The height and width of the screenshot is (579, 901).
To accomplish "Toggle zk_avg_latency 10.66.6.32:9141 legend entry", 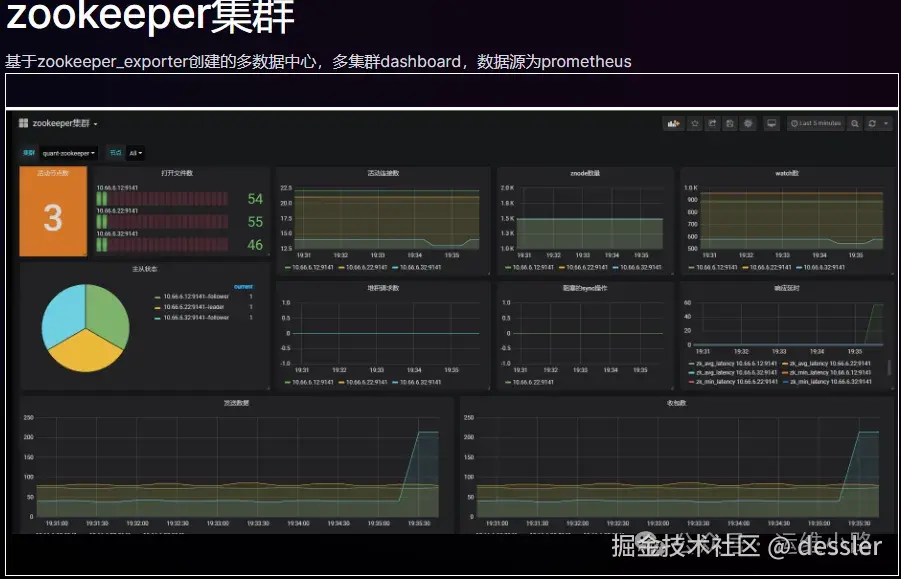I will [x=733, y=373].
